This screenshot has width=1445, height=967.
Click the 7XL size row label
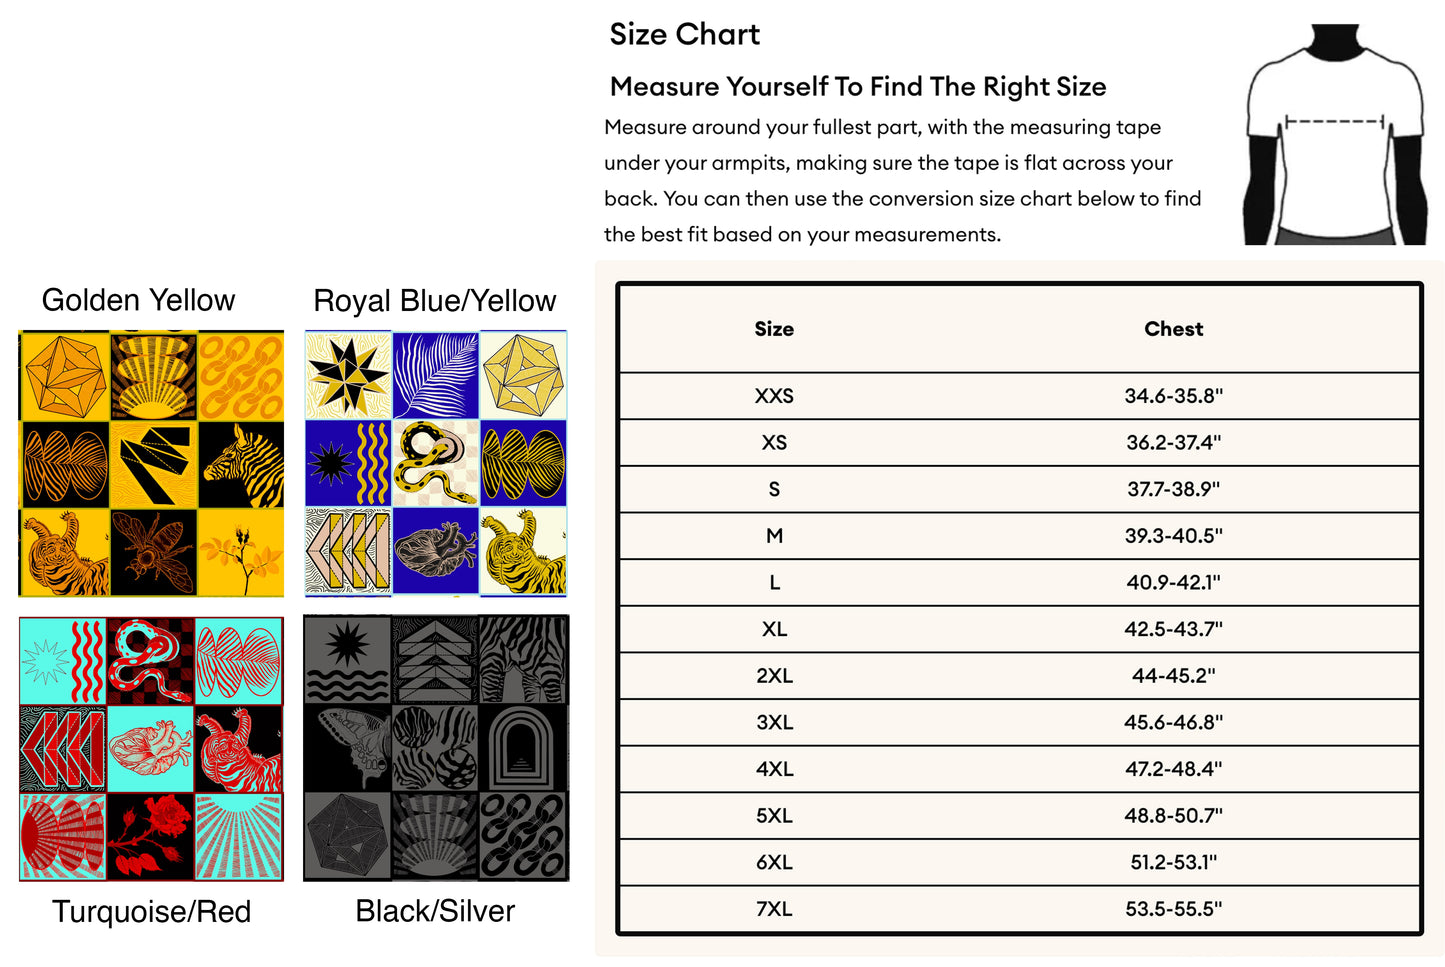774,909
